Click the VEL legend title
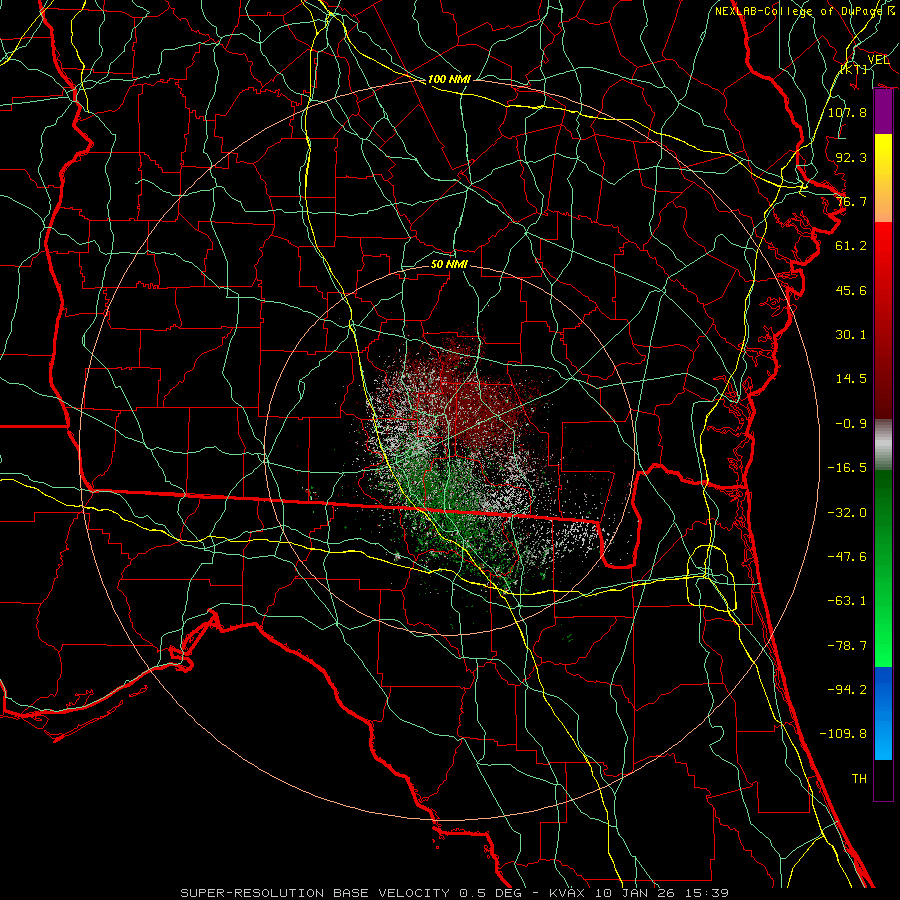Screen dimensions: 900x900 pyautogui.click(x=878, y=59)
